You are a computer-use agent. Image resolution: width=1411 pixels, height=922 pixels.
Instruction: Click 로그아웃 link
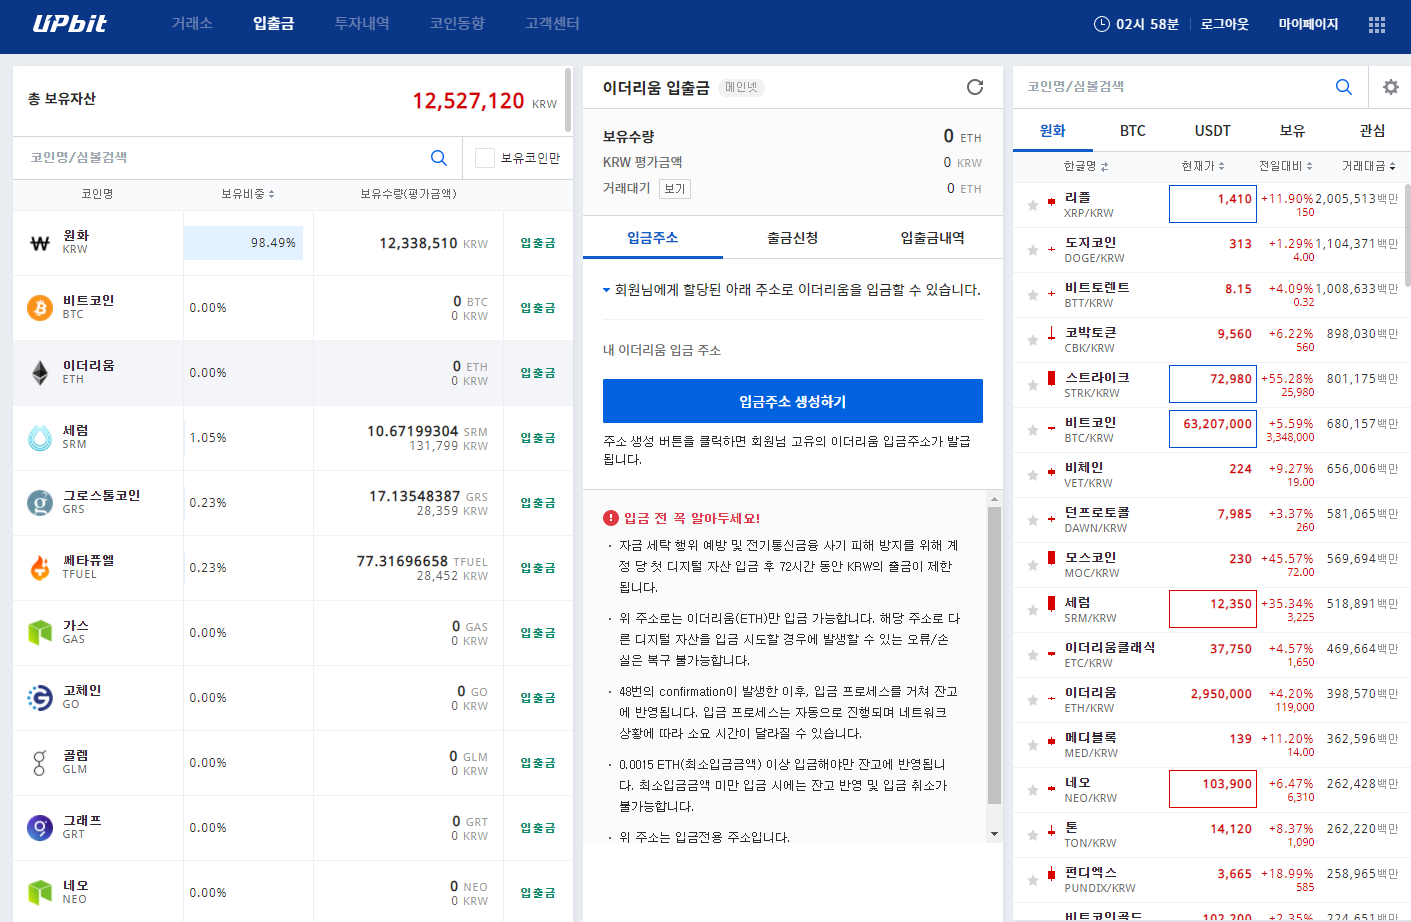[1225, 24]
